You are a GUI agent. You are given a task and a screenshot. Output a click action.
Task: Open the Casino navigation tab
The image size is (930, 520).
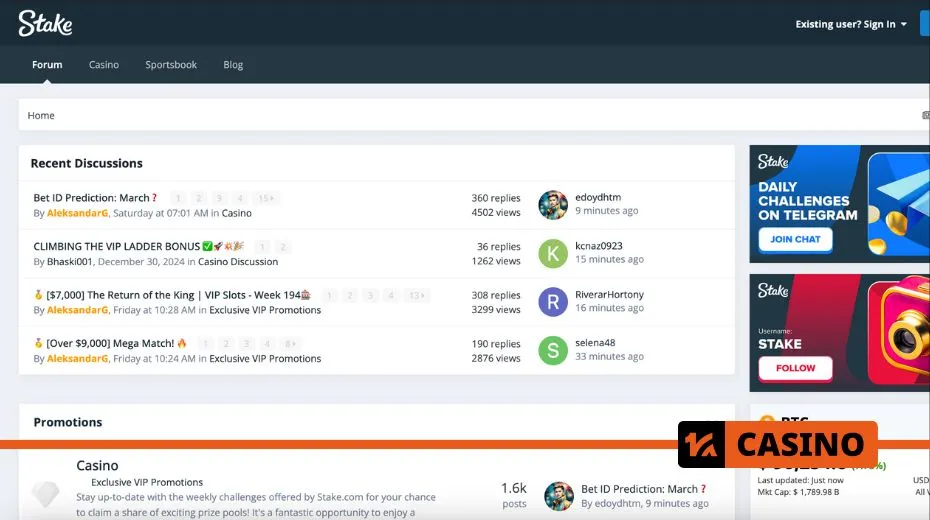coord(104,65)
